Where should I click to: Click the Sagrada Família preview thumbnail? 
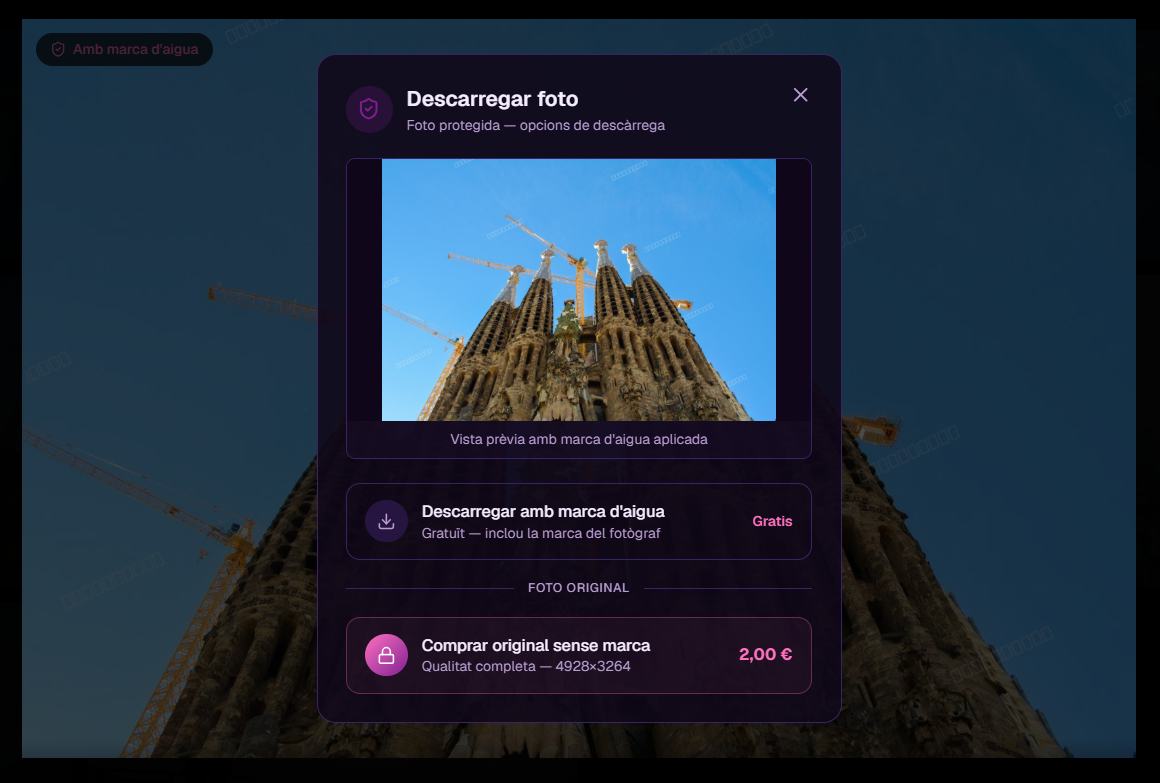[579, 289]
